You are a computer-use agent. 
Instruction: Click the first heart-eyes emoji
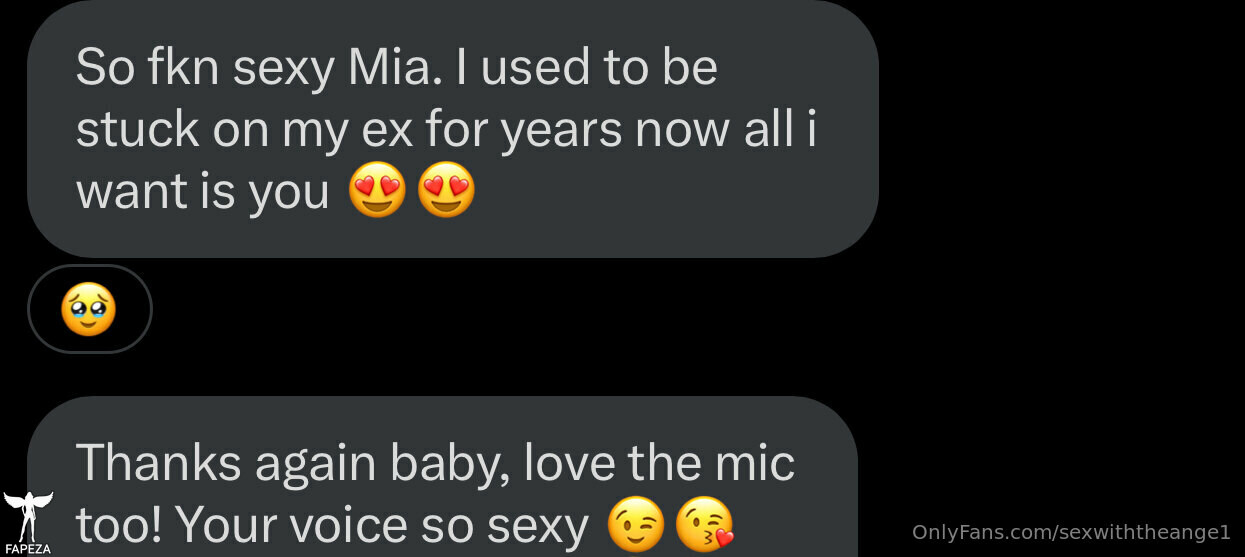click(x=377, y=190)
